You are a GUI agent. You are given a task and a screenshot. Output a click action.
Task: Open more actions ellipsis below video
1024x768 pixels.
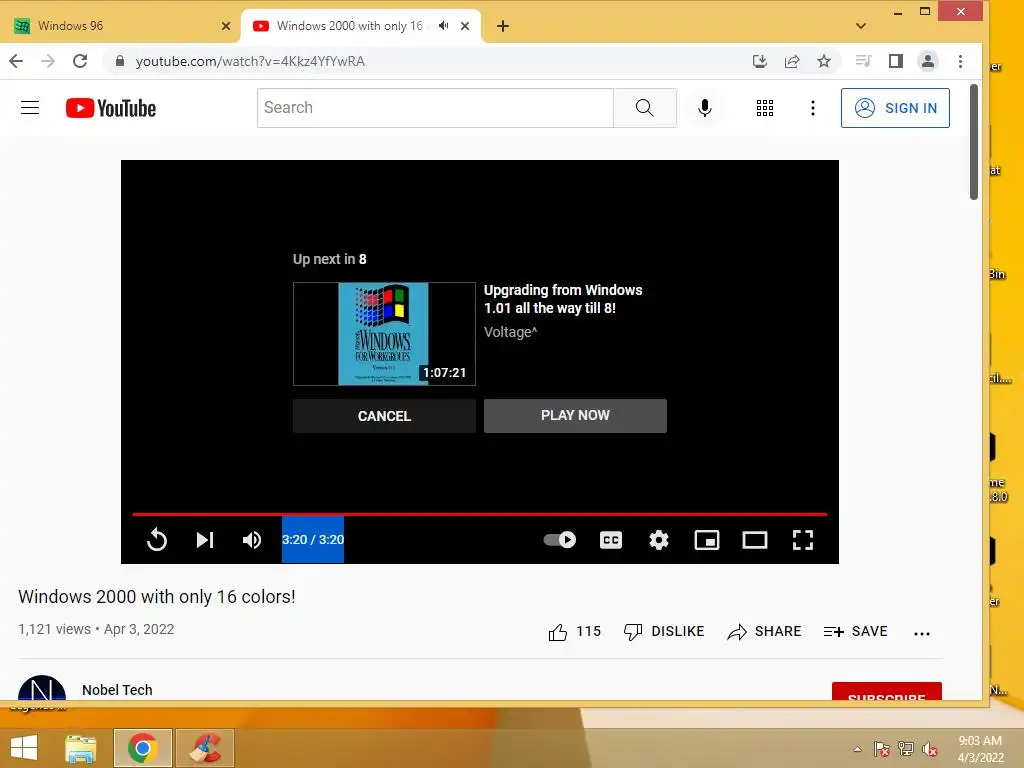pyautogui.click(x=921, y=633)
